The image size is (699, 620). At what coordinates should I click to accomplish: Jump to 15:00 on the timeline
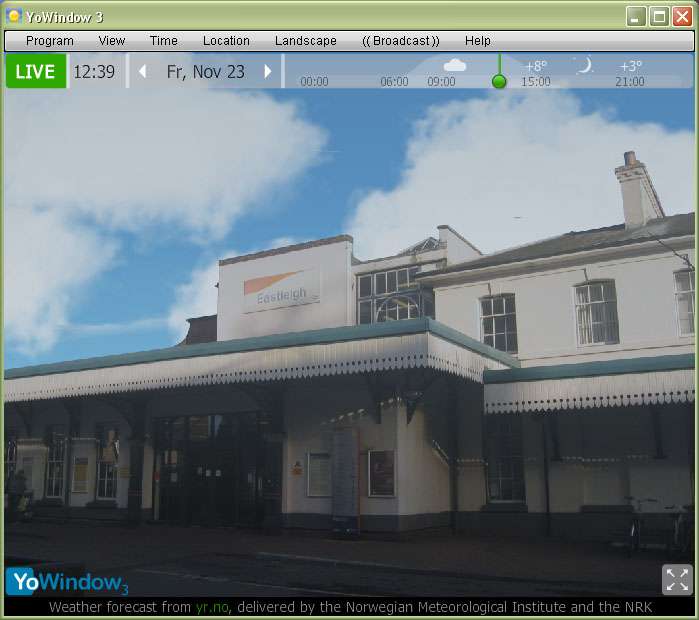536,82
